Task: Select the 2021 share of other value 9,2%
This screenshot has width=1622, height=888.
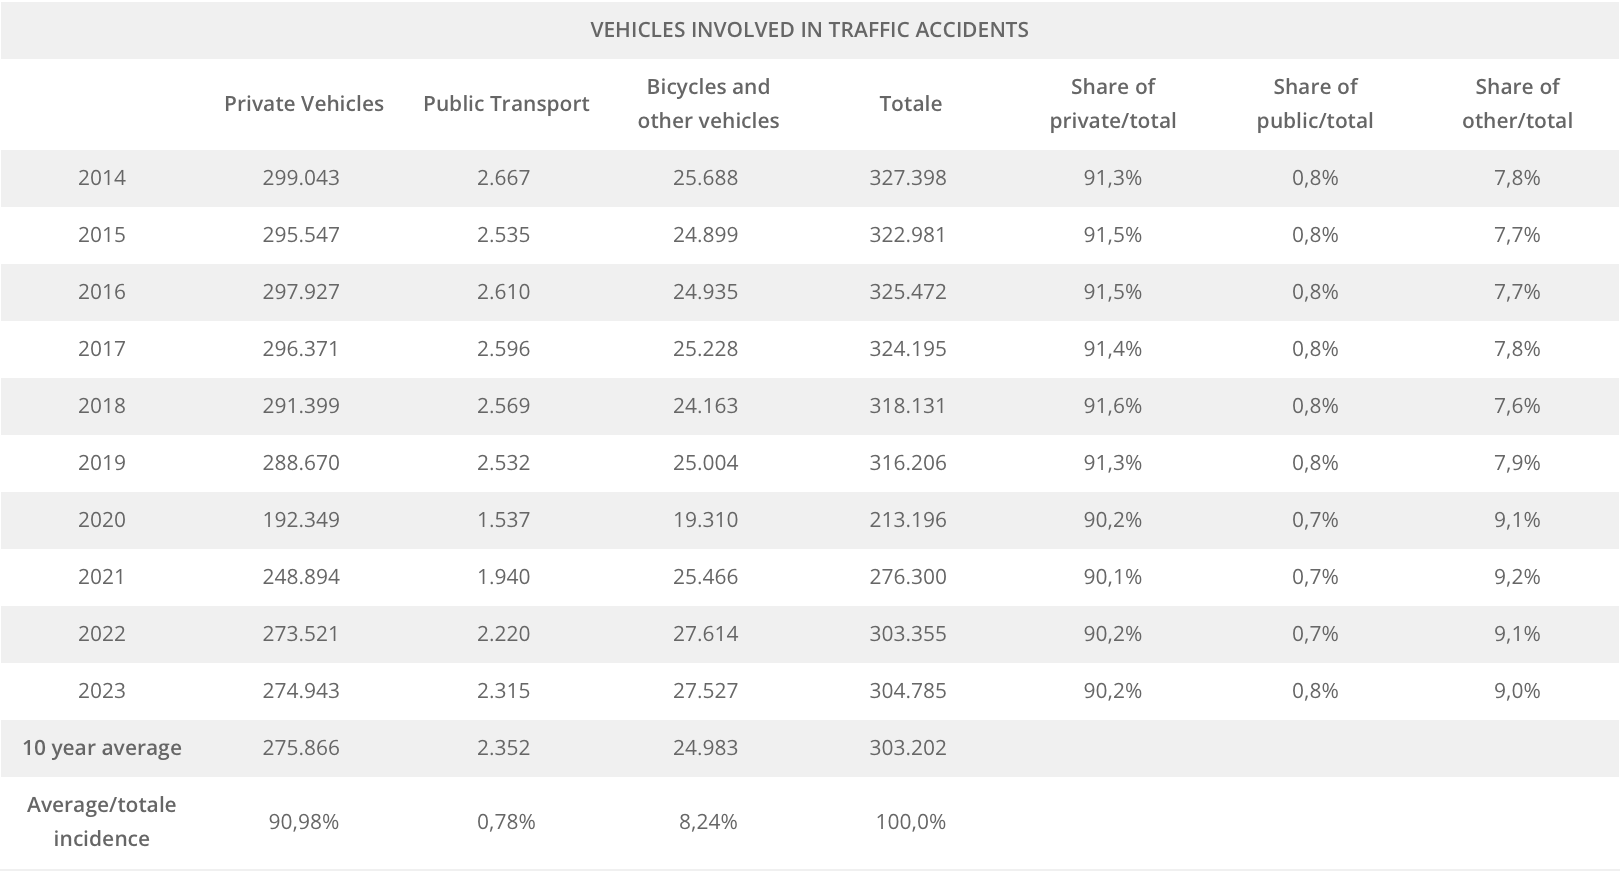Action: click(1517, 577)
